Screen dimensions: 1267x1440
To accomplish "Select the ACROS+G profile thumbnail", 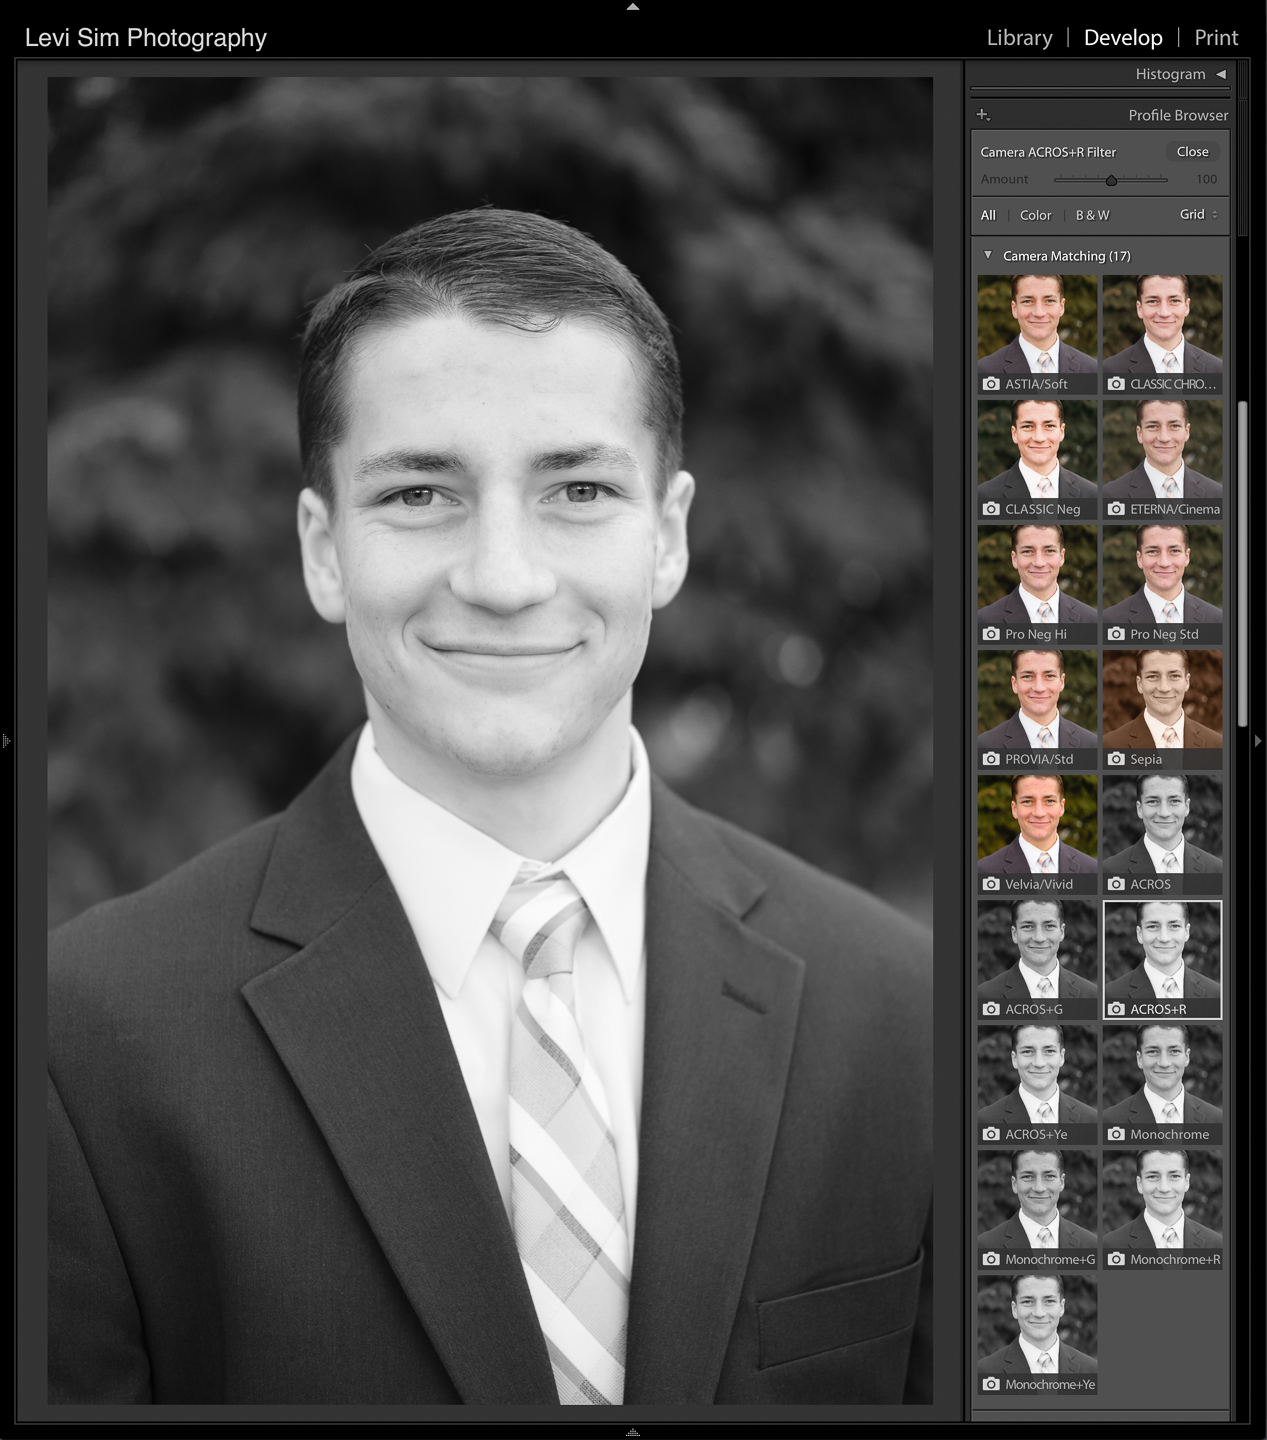I will click(1037, 950).
